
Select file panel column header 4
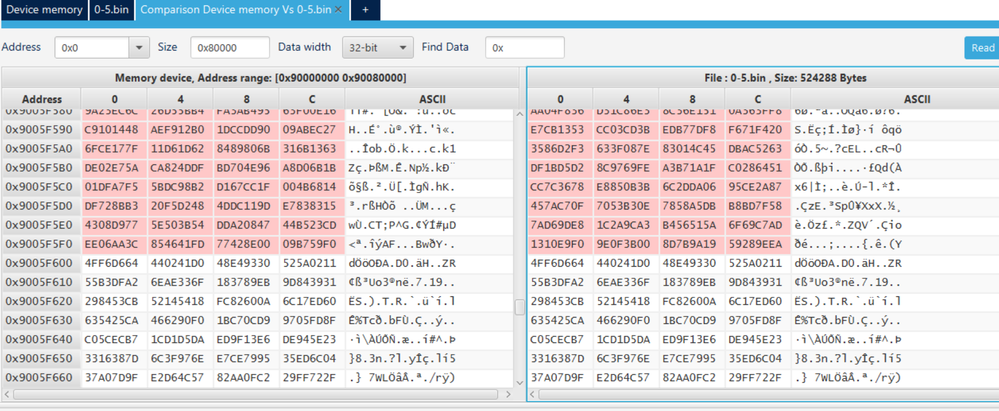626,99
